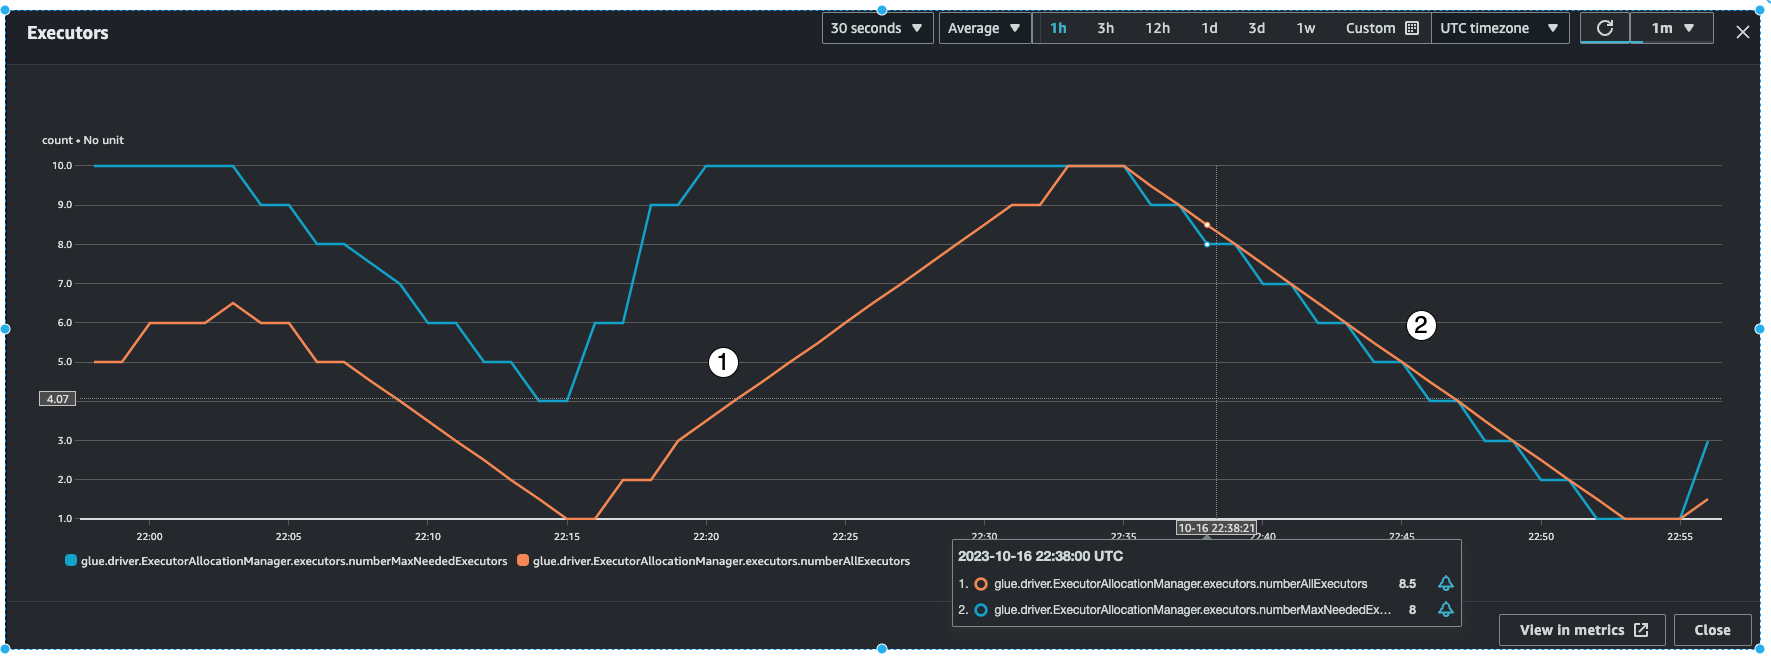Open the Average statistic dropdown
1771x659 pixels.
click(x=984, y=28)
